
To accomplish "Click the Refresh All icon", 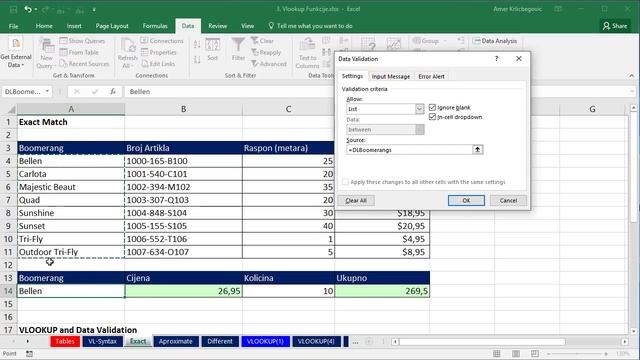I will pyautogui.click(x=128, y=46).
